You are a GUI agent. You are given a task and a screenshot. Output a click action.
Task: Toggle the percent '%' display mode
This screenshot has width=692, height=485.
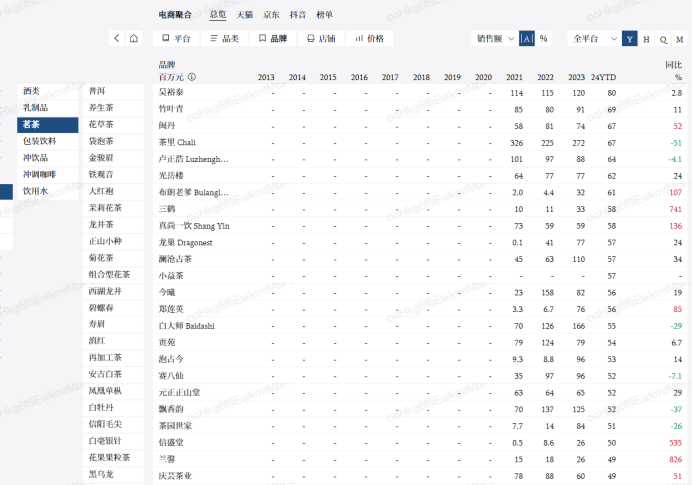(543, 38)
